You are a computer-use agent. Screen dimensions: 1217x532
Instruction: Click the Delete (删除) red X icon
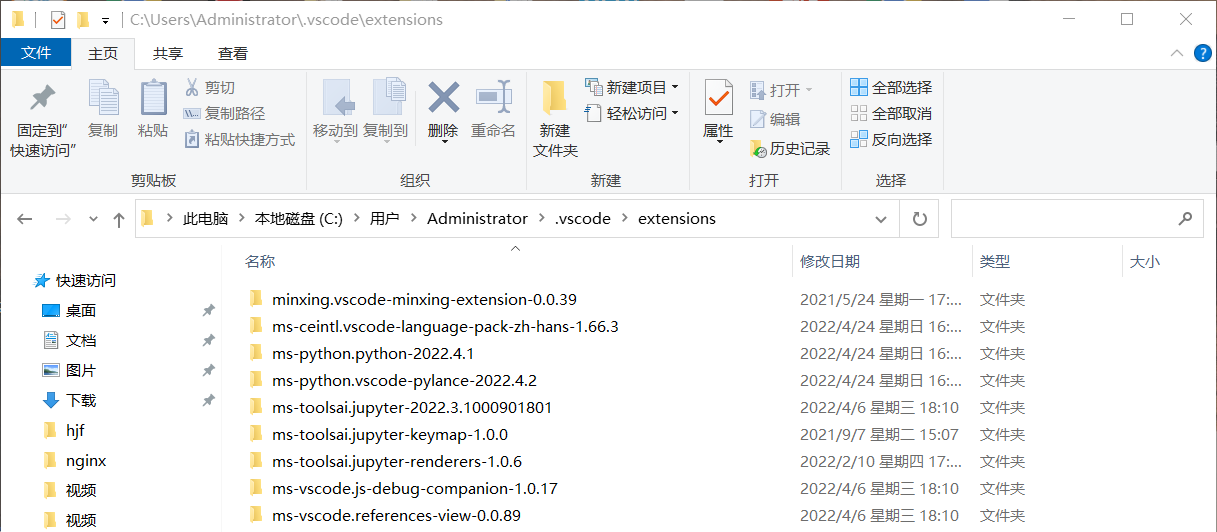click(443, 98)
